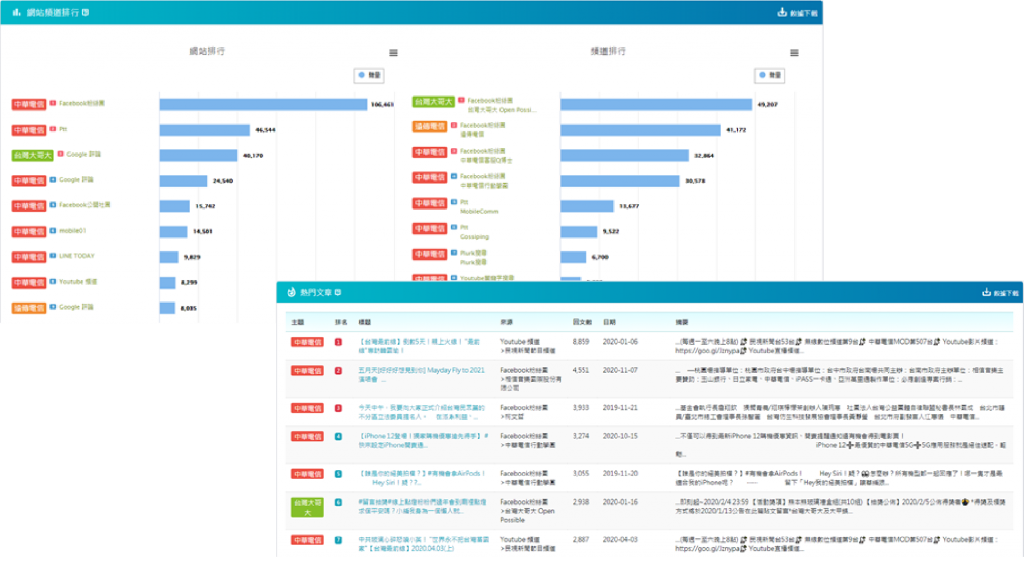This screenshot has width=1024, height=561.
Task: Click 台灣大哥大 tag at top of 頻道排行
Action: coord(433,102)
